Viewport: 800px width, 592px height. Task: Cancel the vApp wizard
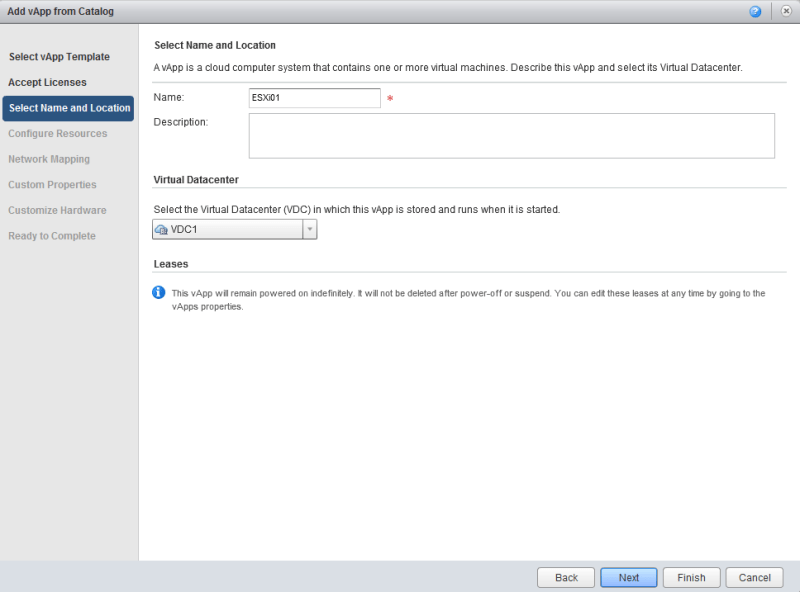coord(754,577)
